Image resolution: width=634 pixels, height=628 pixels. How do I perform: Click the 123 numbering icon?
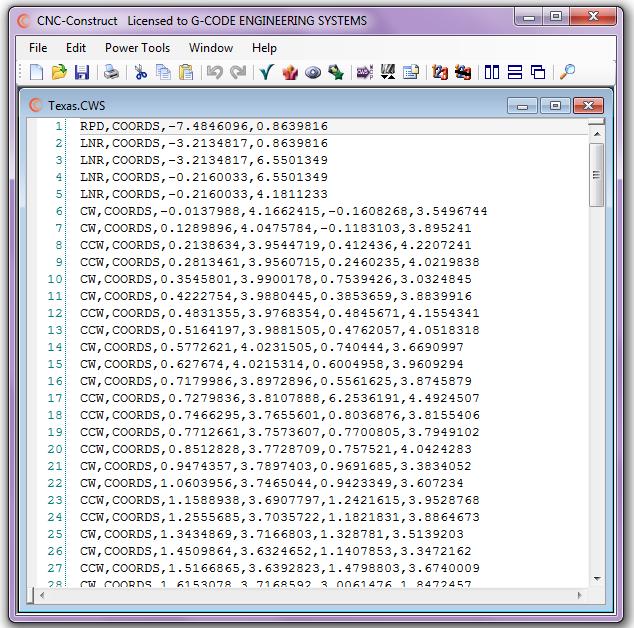[x=440, y=72]
